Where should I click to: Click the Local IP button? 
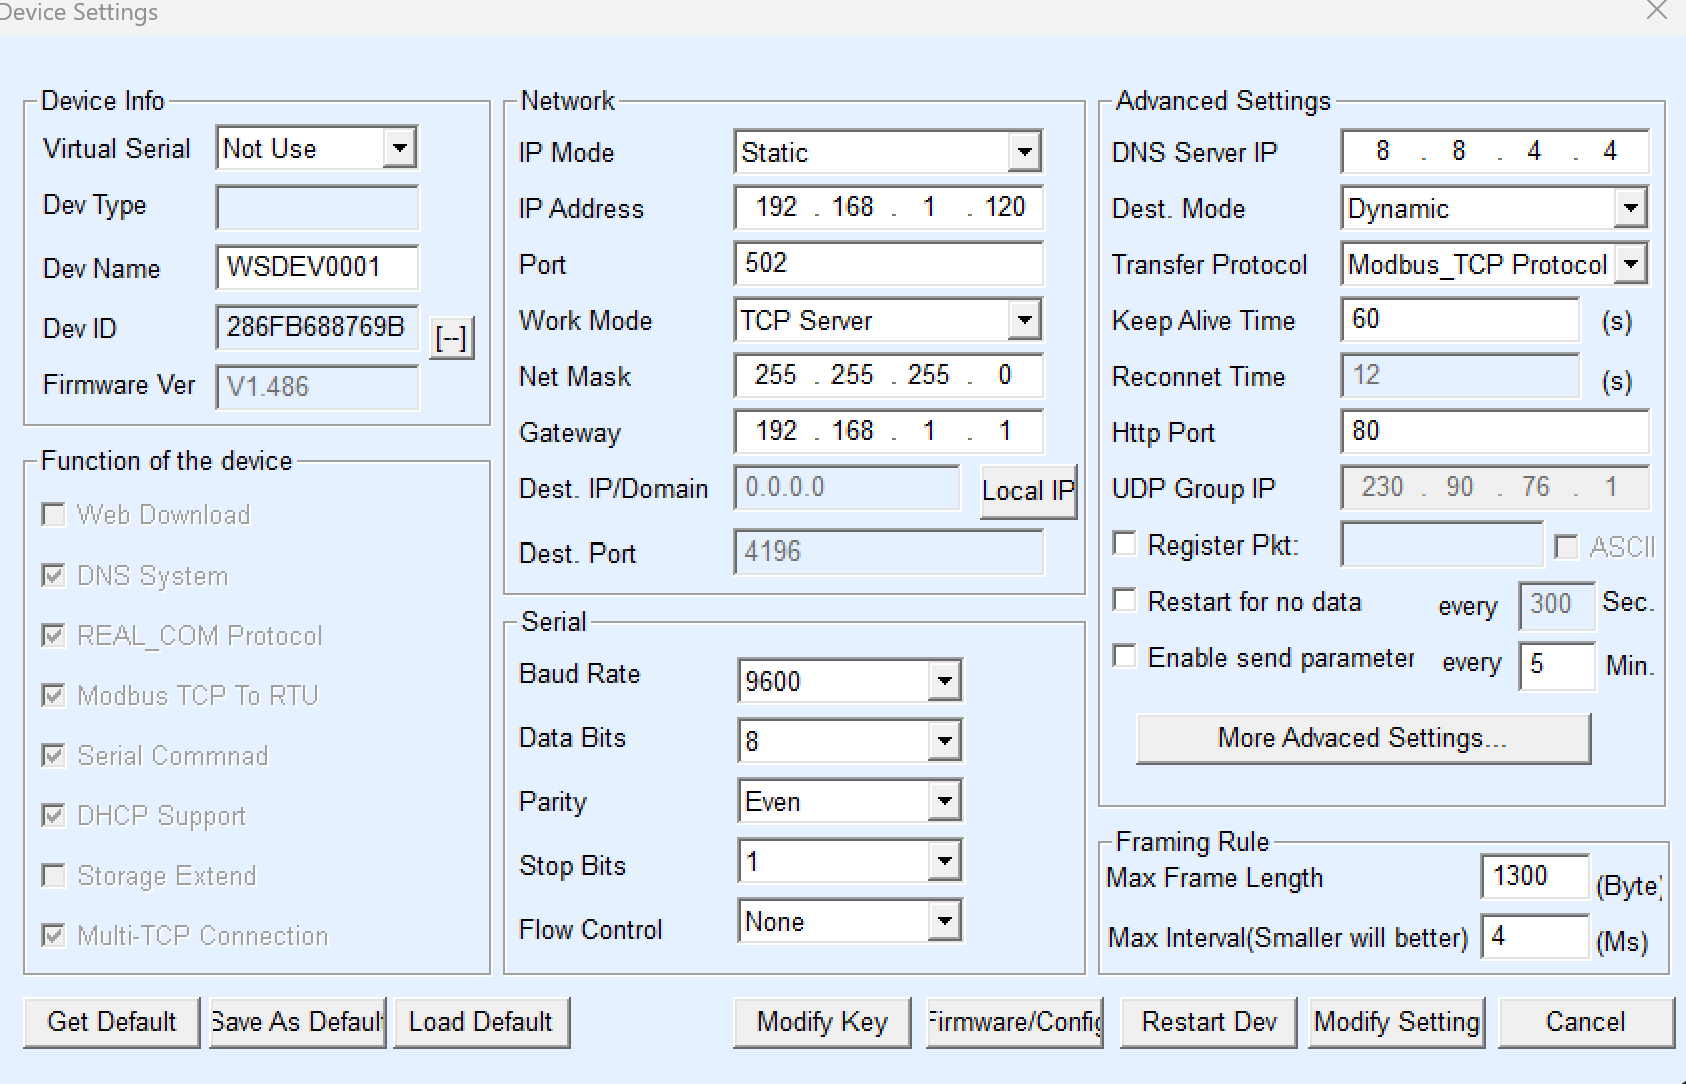[x=1027, y=490]
